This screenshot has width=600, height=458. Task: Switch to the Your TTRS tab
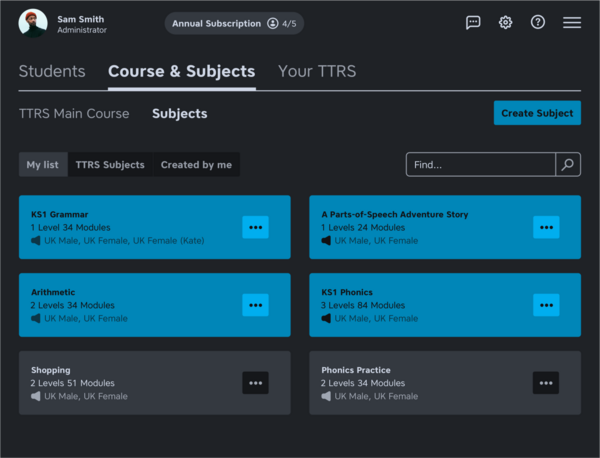pos(316,72)
